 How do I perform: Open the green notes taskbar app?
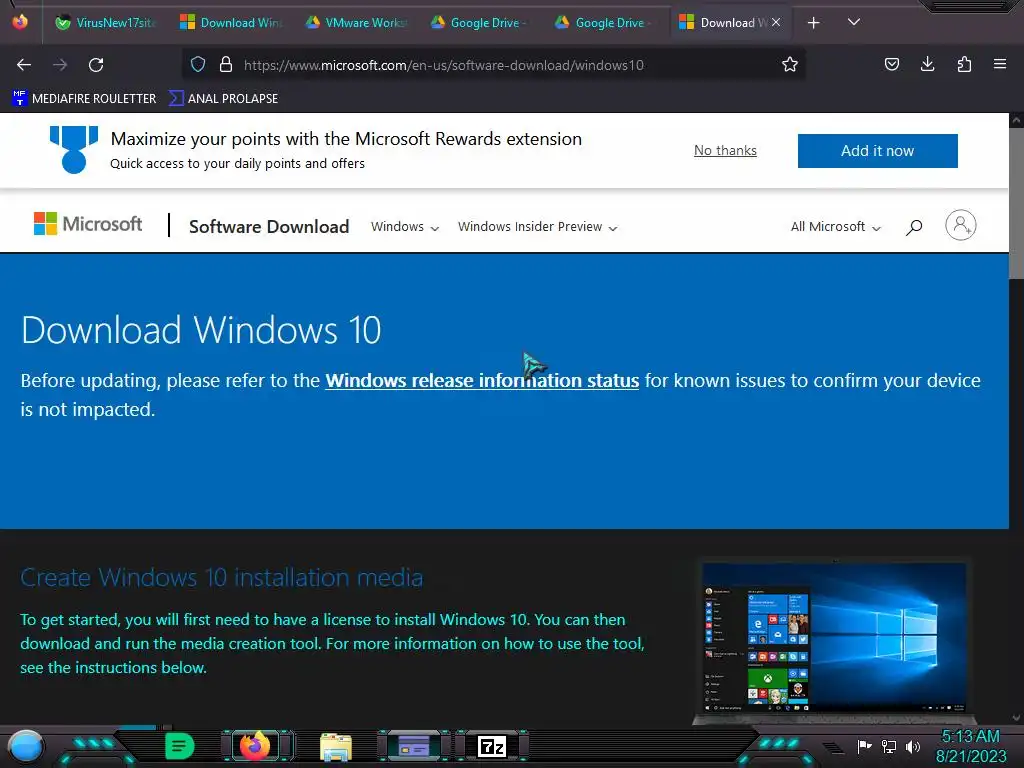(180, 746)
